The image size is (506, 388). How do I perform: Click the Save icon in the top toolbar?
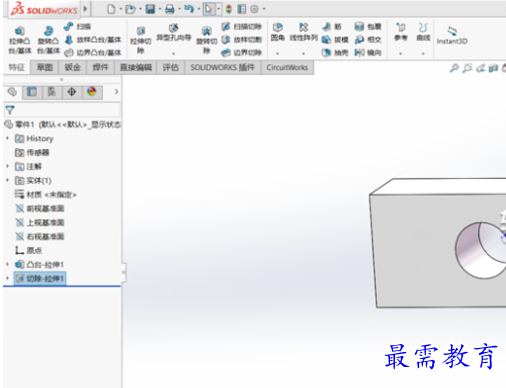pos(150,9)
